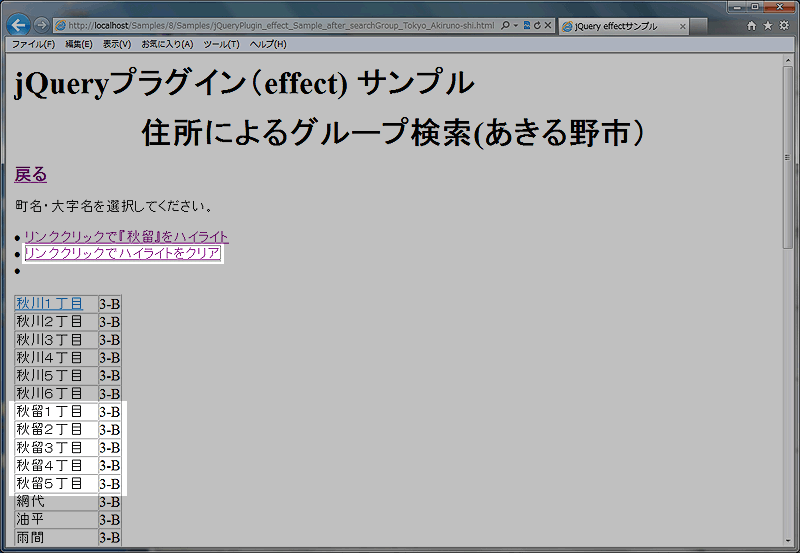Image resolution: width=800 pixels, height=553 pixels.
Task: Open the ヘルプ(H) menu
Action: (x=268, y=44)
